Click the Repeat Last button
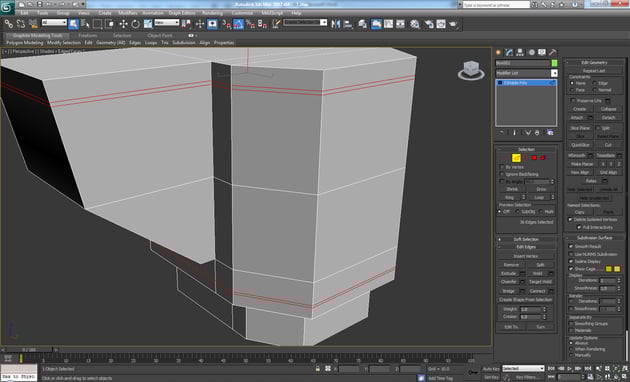This screenshot has height=382, width=630. point(594,71)
